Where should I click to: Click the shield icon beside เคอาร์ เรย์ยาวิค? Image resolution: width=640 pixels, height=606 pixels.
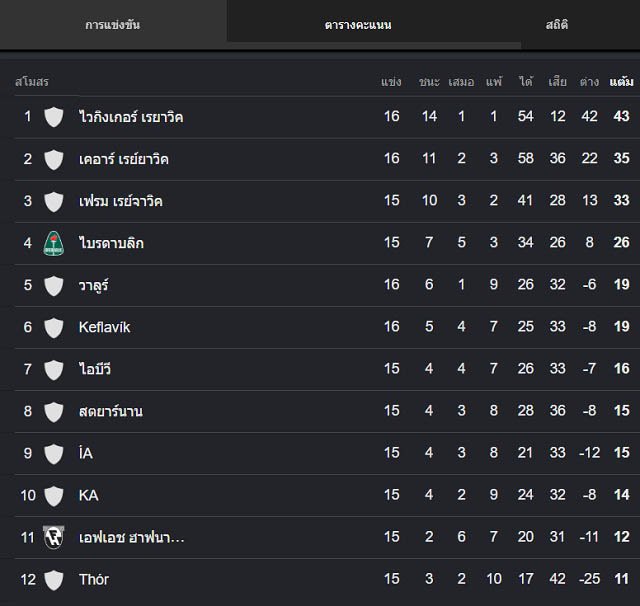[x=53, y=159]
